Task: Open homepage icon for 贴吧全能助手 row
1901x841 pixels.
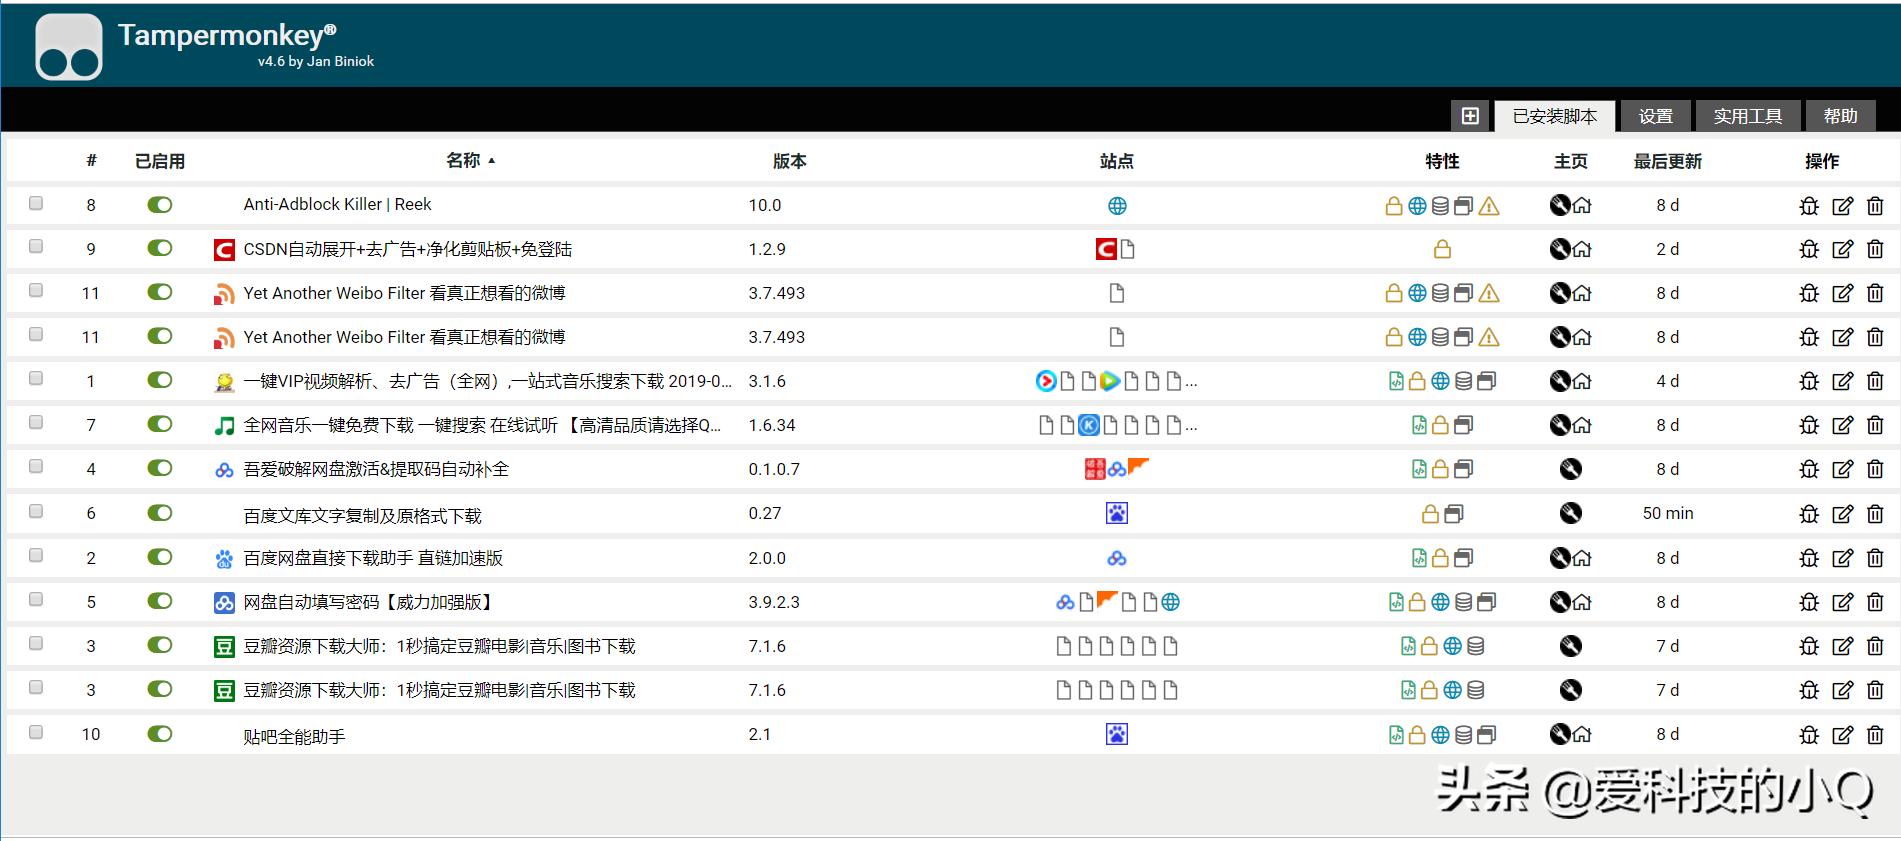Action: 1582,735
